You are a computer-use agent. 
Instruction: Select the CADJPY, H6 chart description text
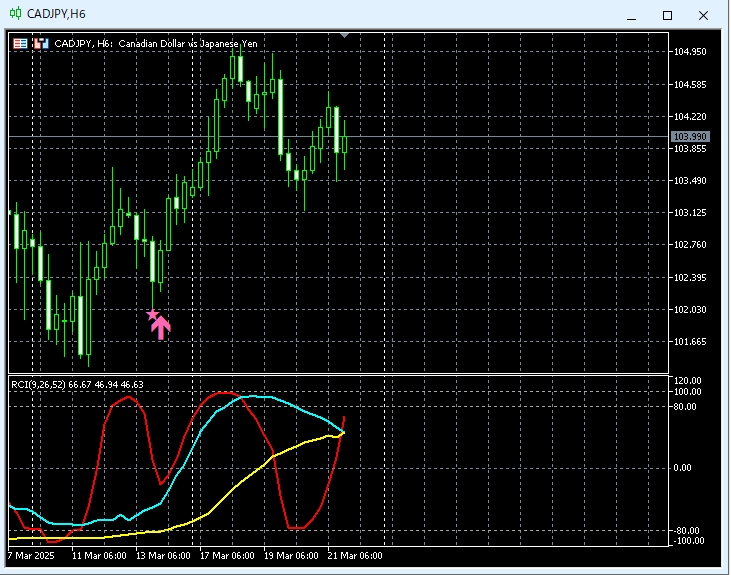pos(156,43)
